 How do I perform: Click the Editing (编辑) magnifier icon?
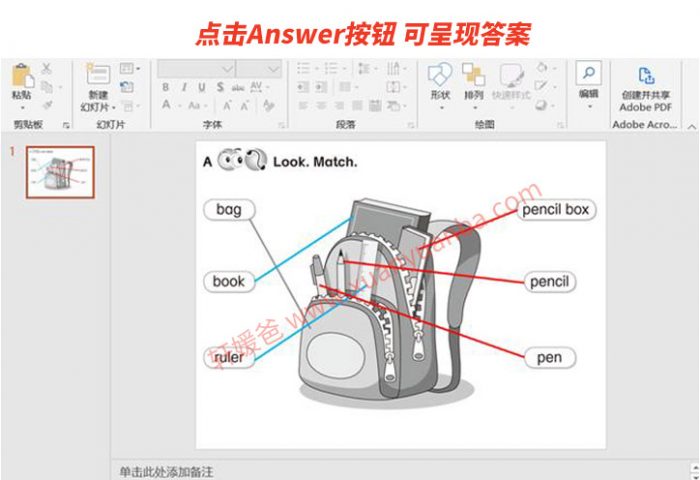coord(588,74)
